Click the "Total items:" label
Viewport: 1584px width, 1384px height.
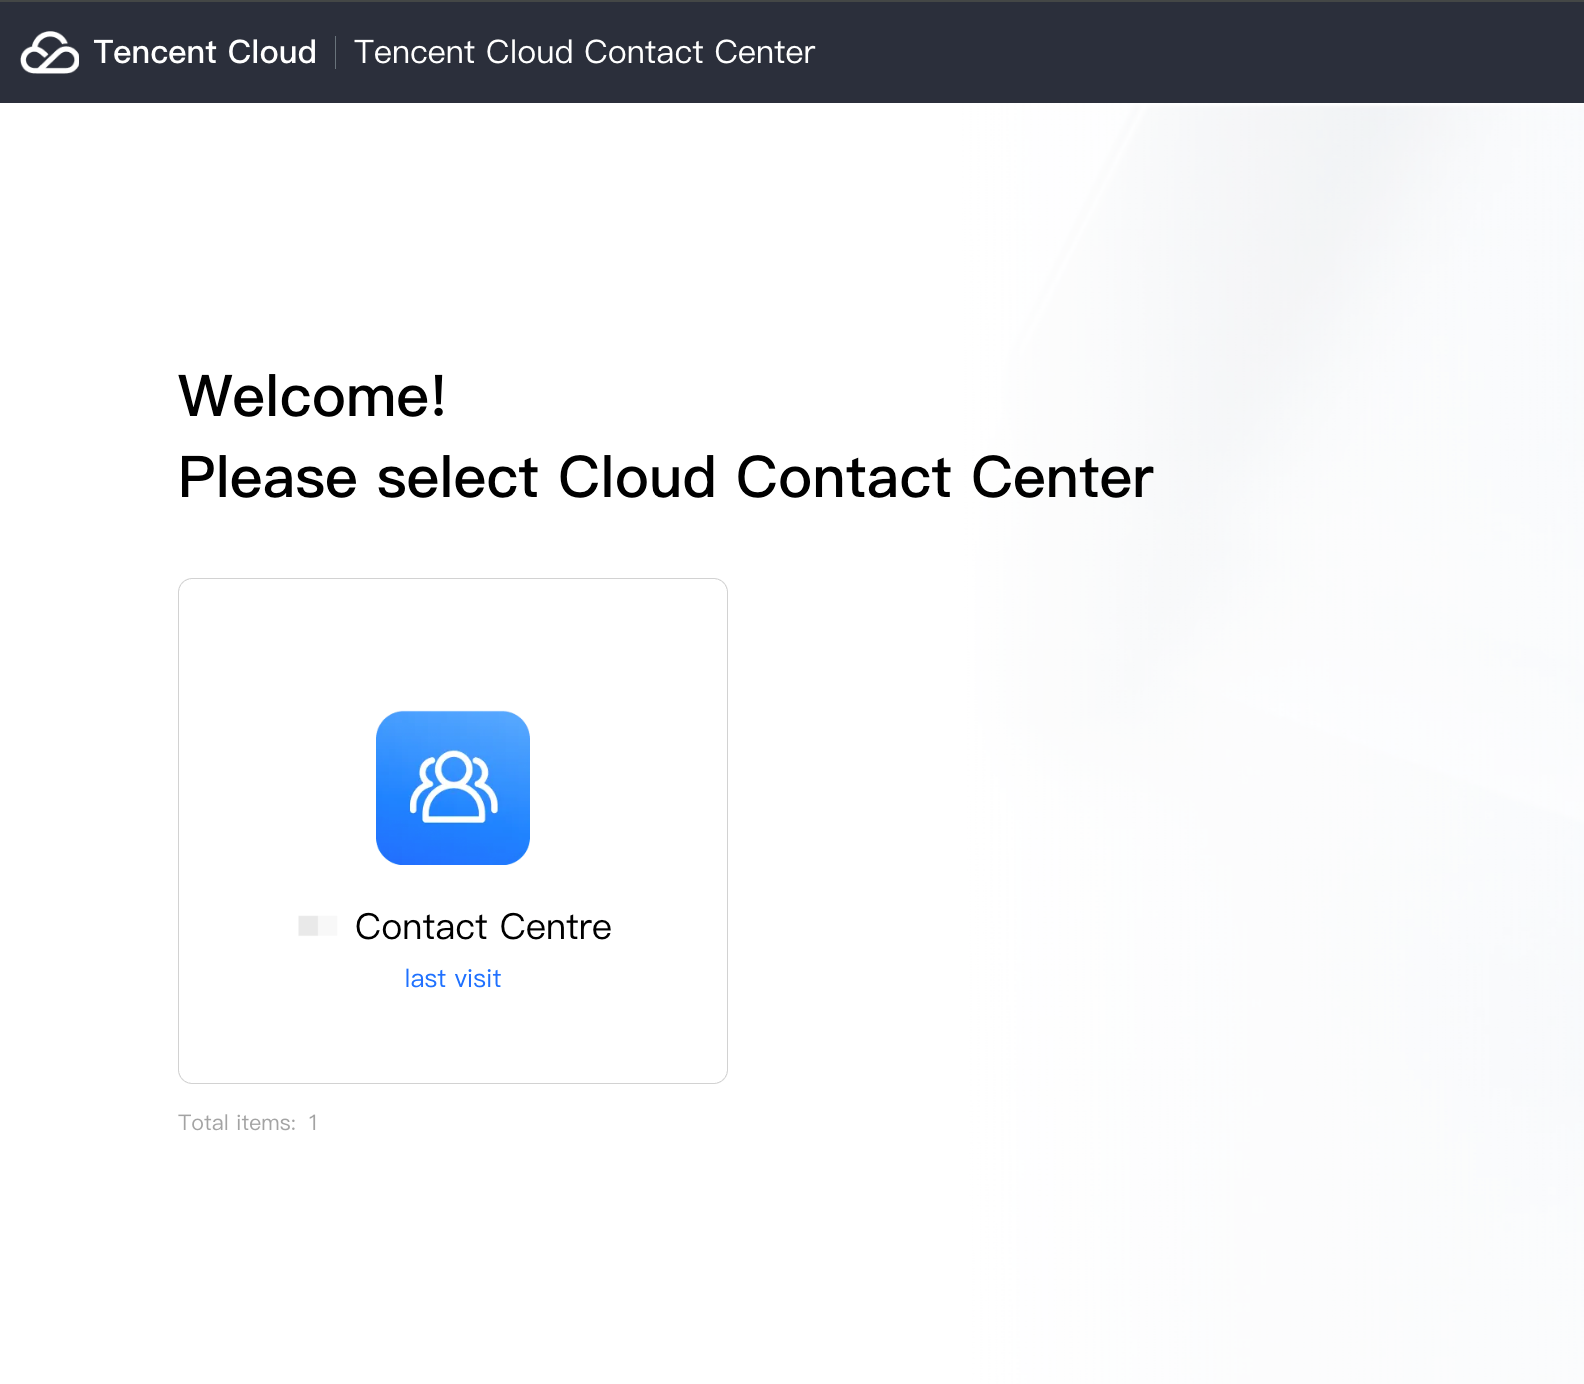point(237,1123)
